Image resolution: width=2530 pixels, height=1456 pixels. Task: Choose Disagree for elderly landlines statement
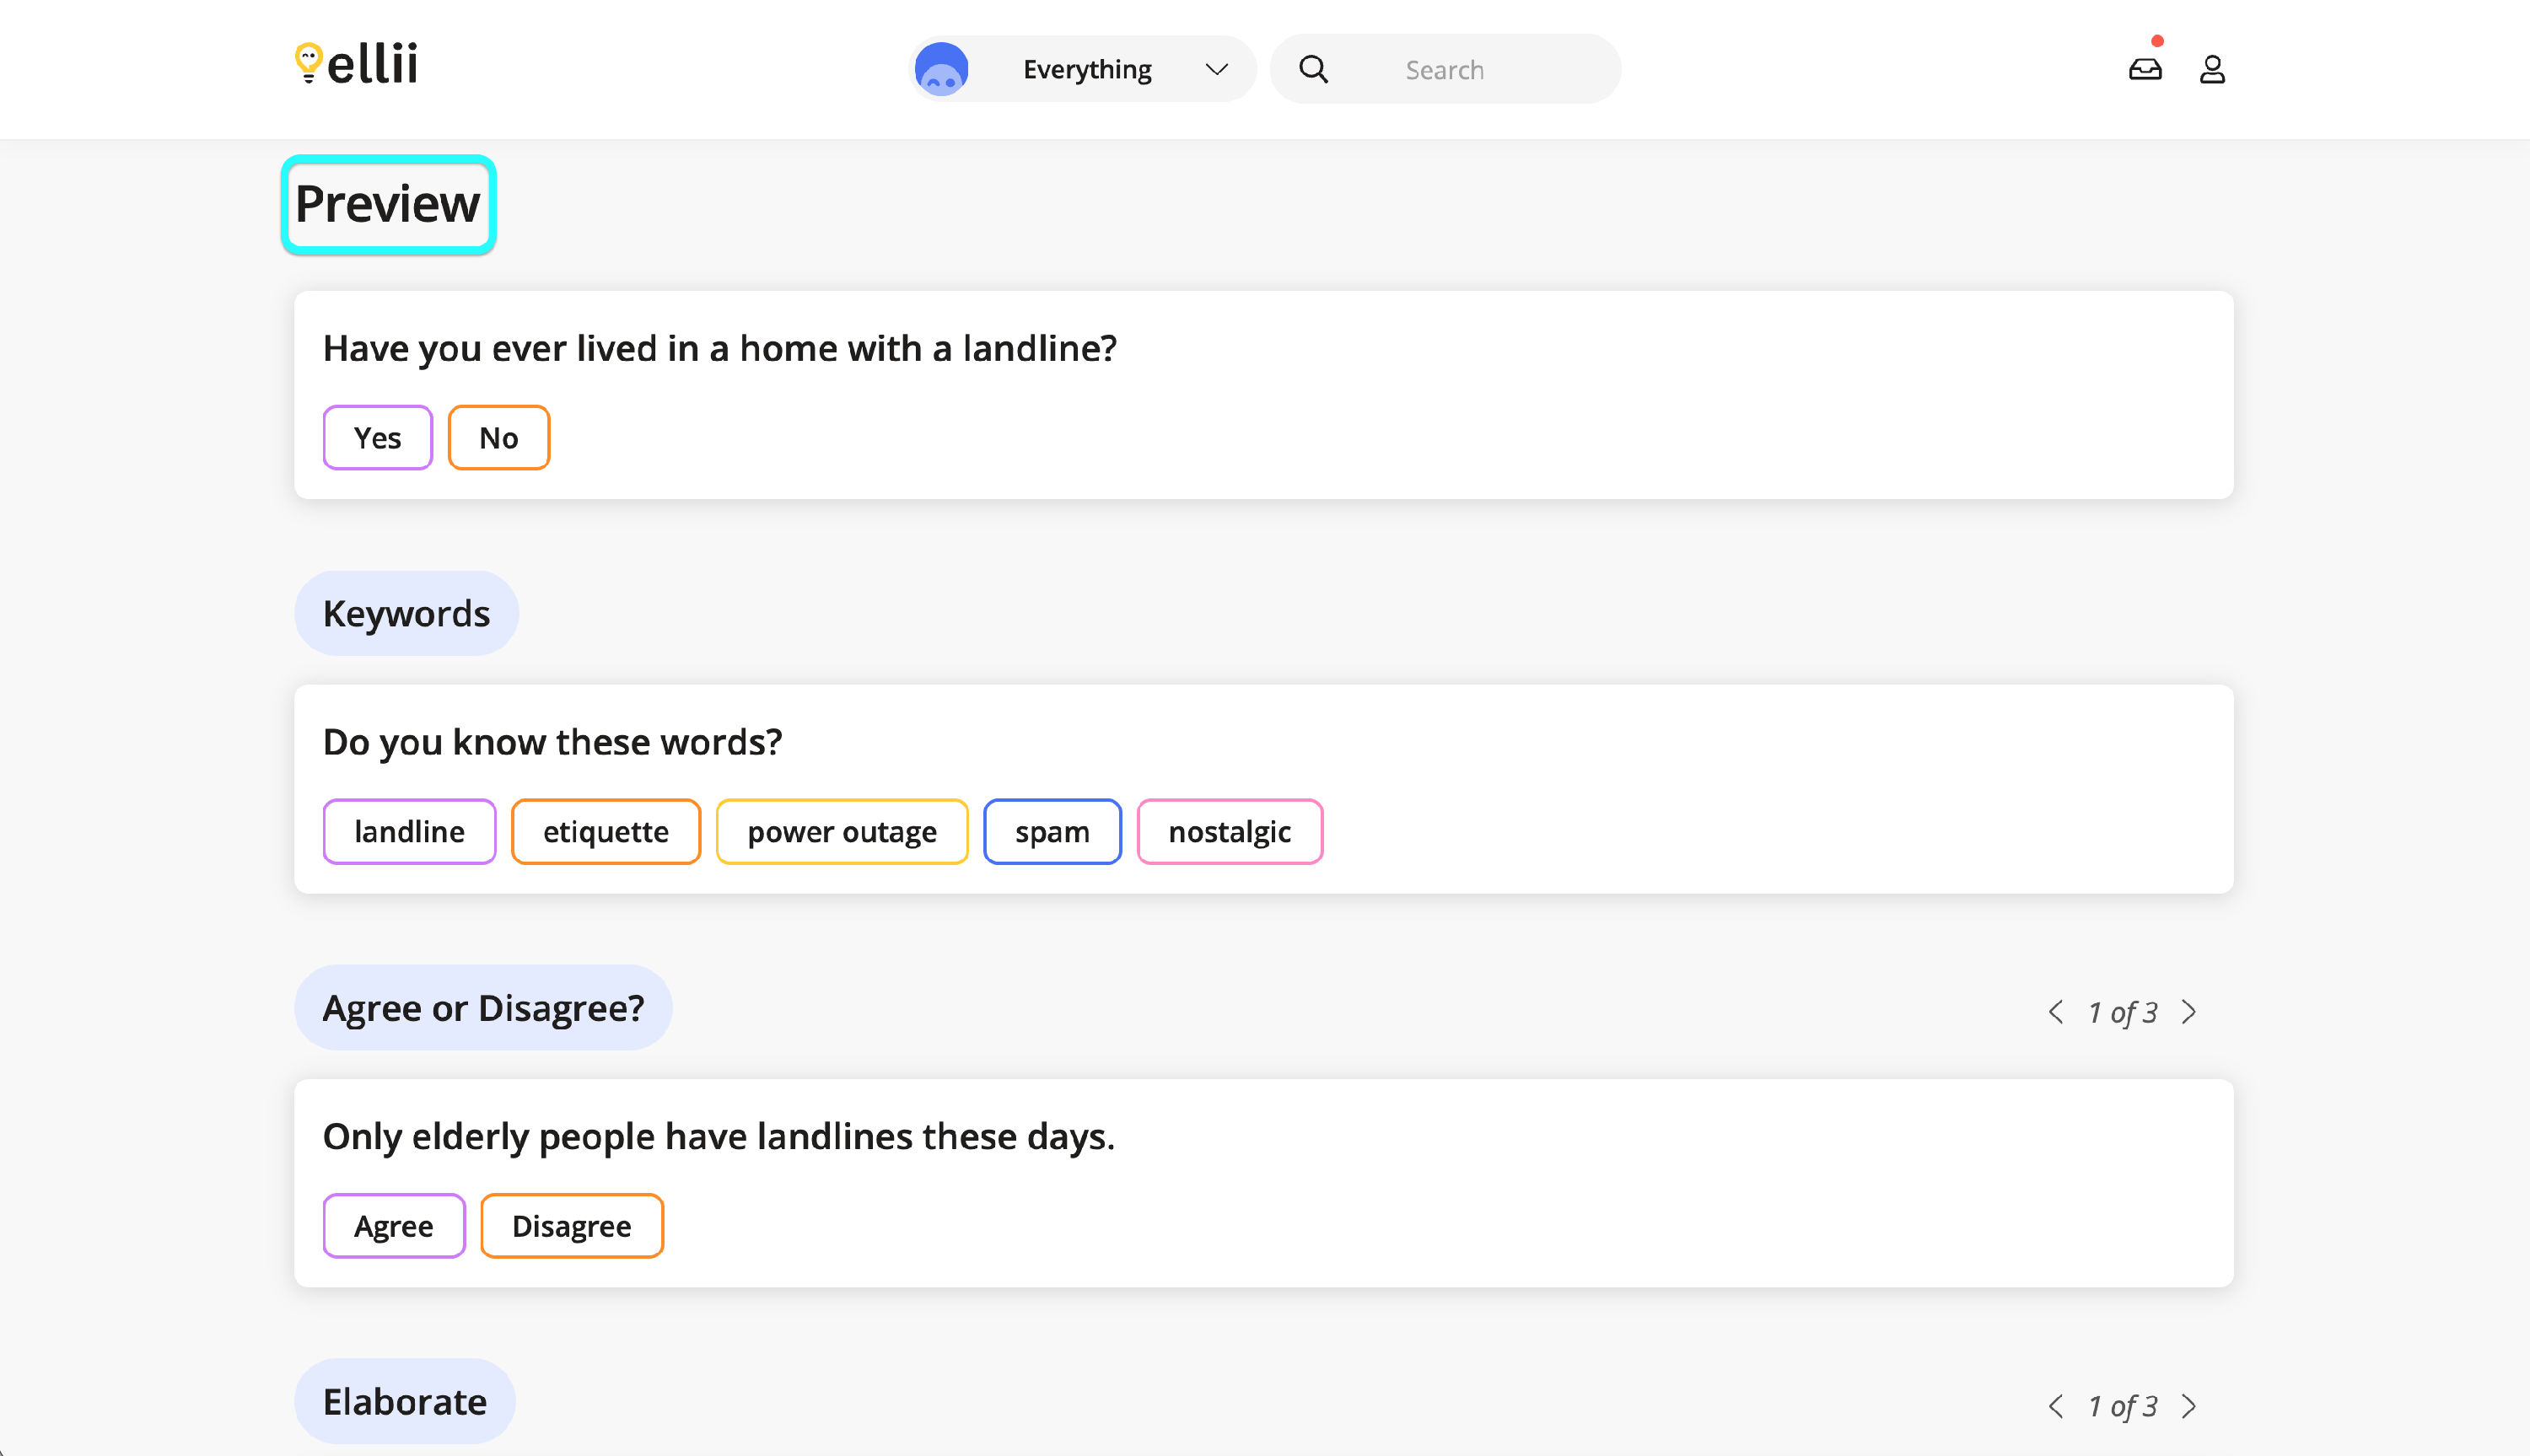(571, 1225)
